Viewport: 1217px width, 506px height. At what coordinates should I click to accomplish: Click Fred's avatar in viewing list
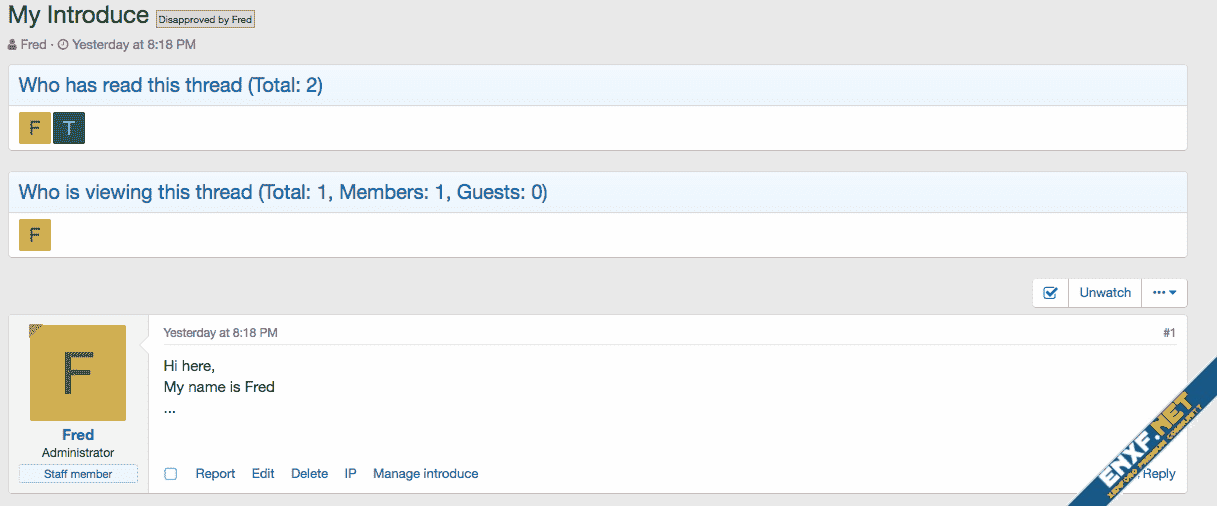[x=35, y=235]
